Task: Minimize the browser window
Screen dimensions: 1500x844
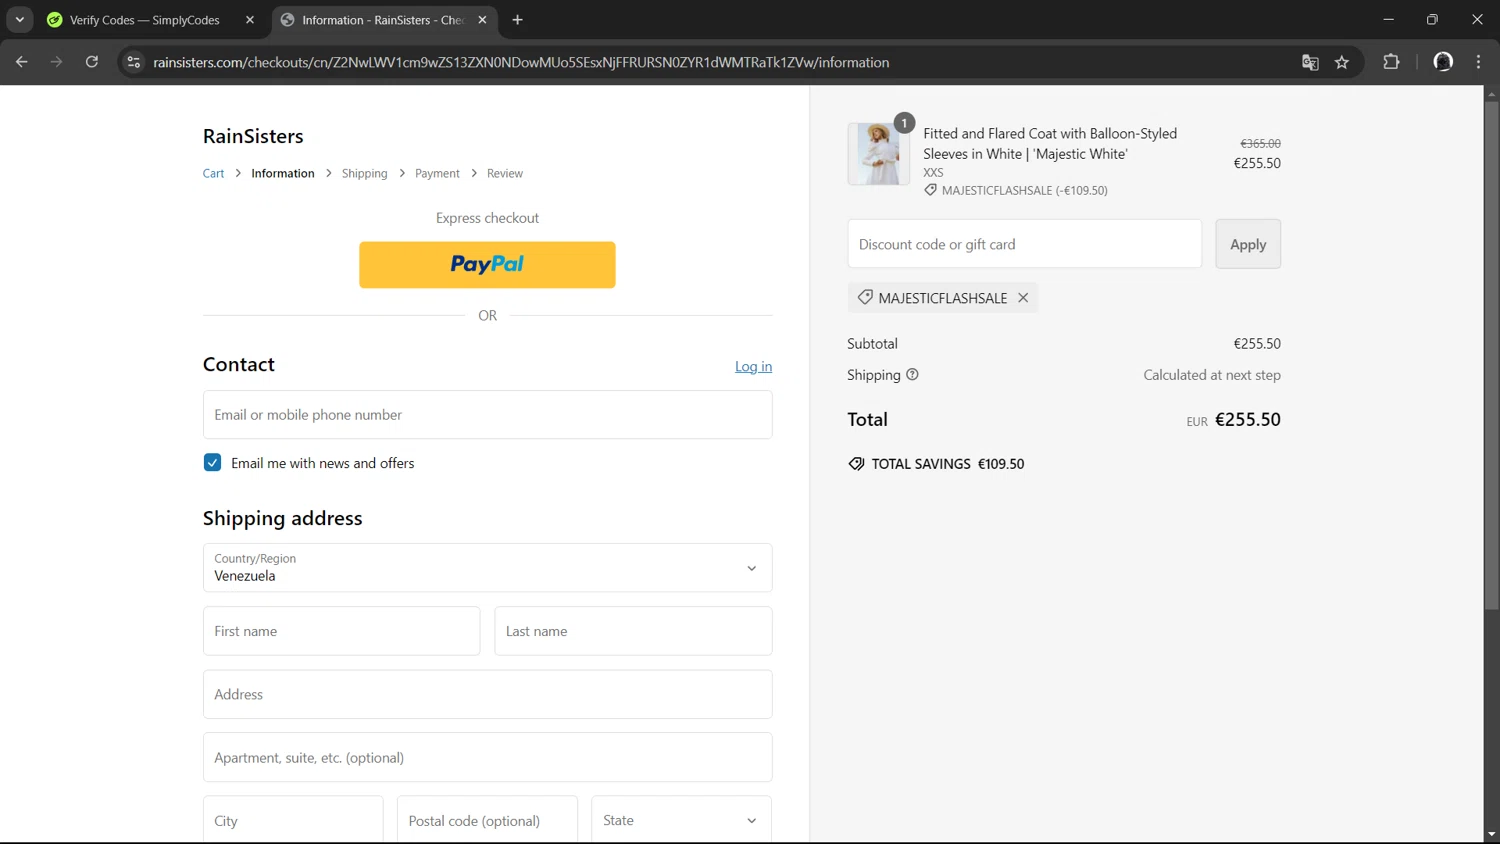Action: coord(1388,20)
